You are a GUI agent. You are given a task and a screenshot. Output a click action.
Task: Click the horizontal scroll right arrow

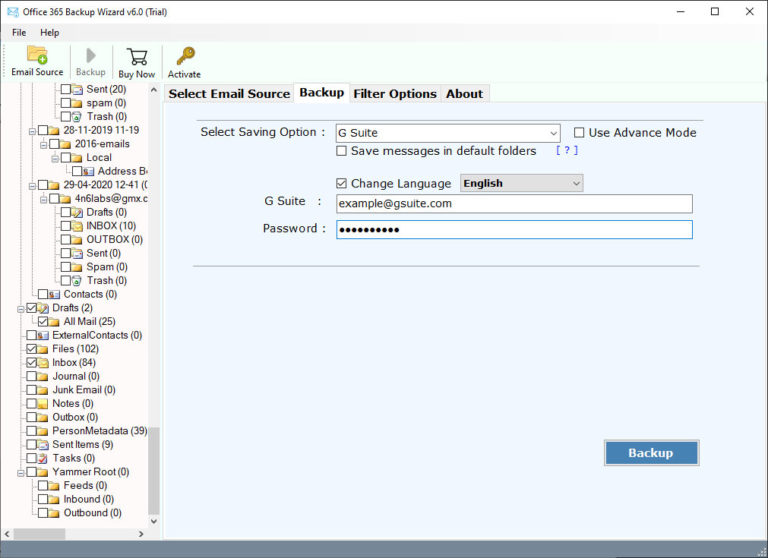(x=141, y=534)
